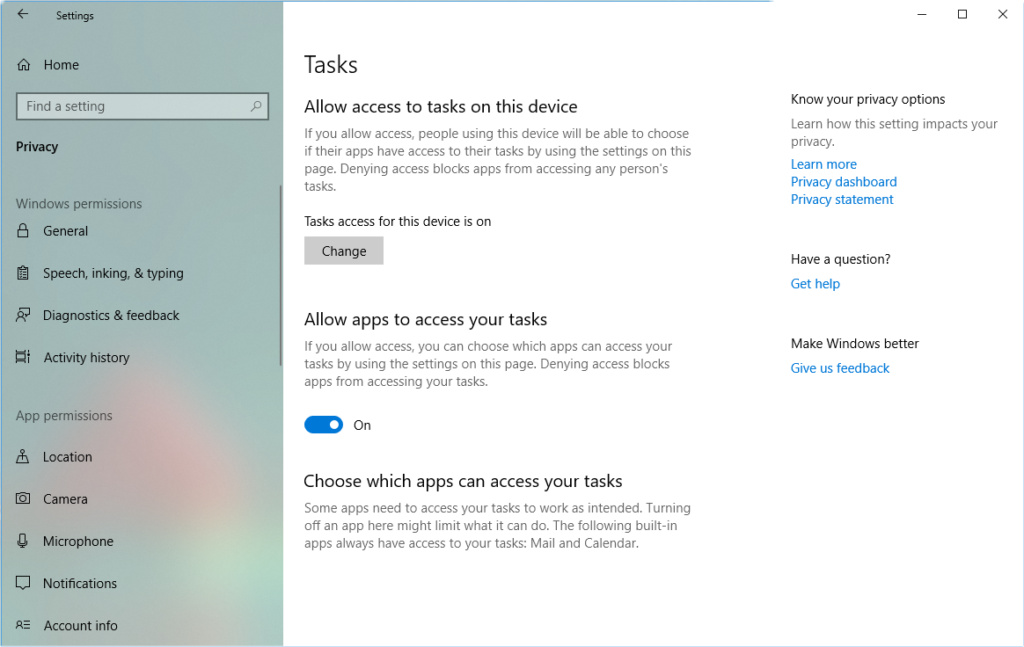The height and width of the screenshot is (647, 1024).
Task: Click the Microphone icon in sidebar
Action: point(23,541)
